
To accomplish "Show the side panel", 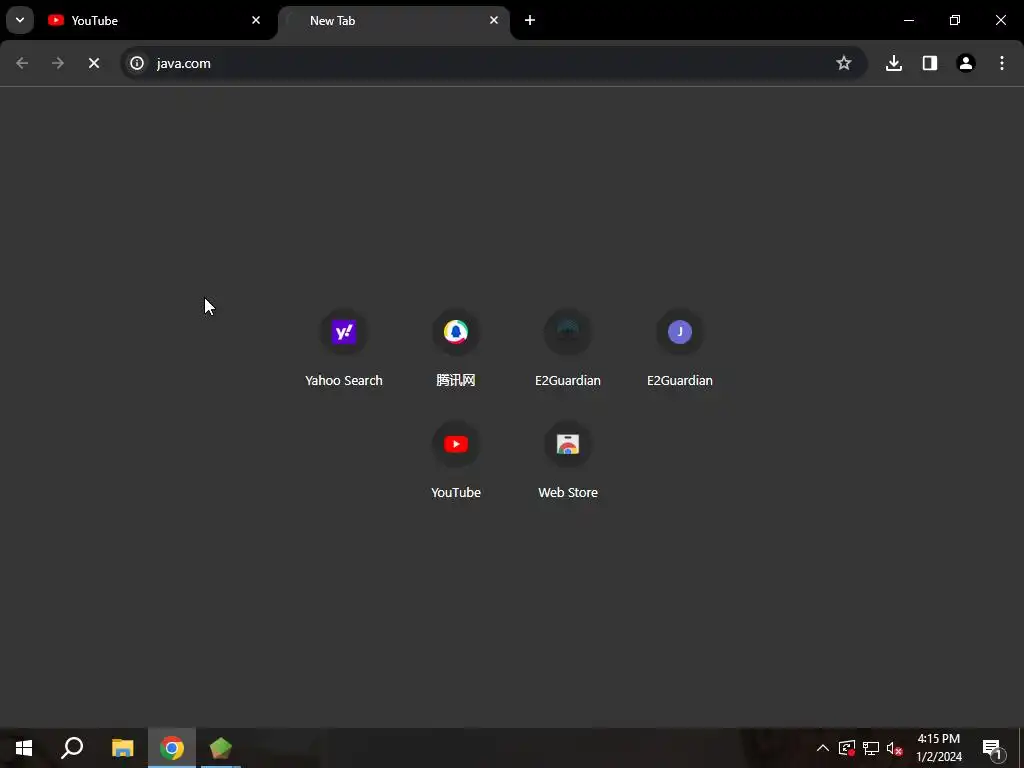I will (930, 63).
